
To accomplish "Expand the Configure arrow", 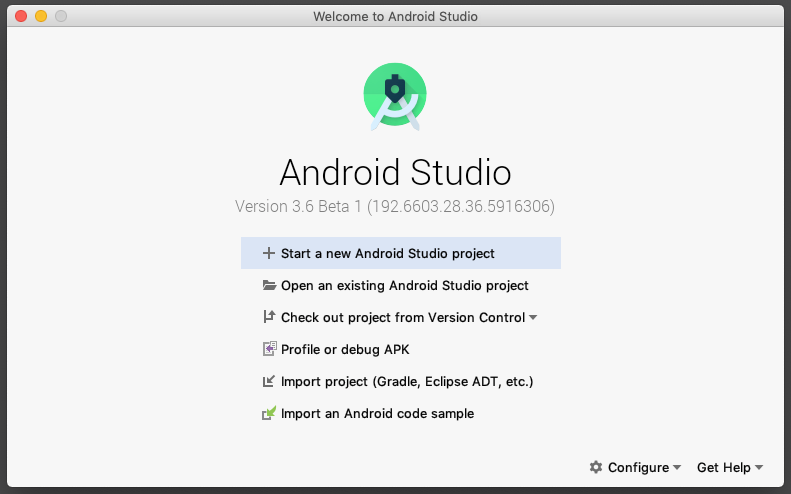I will click(677, 468).
